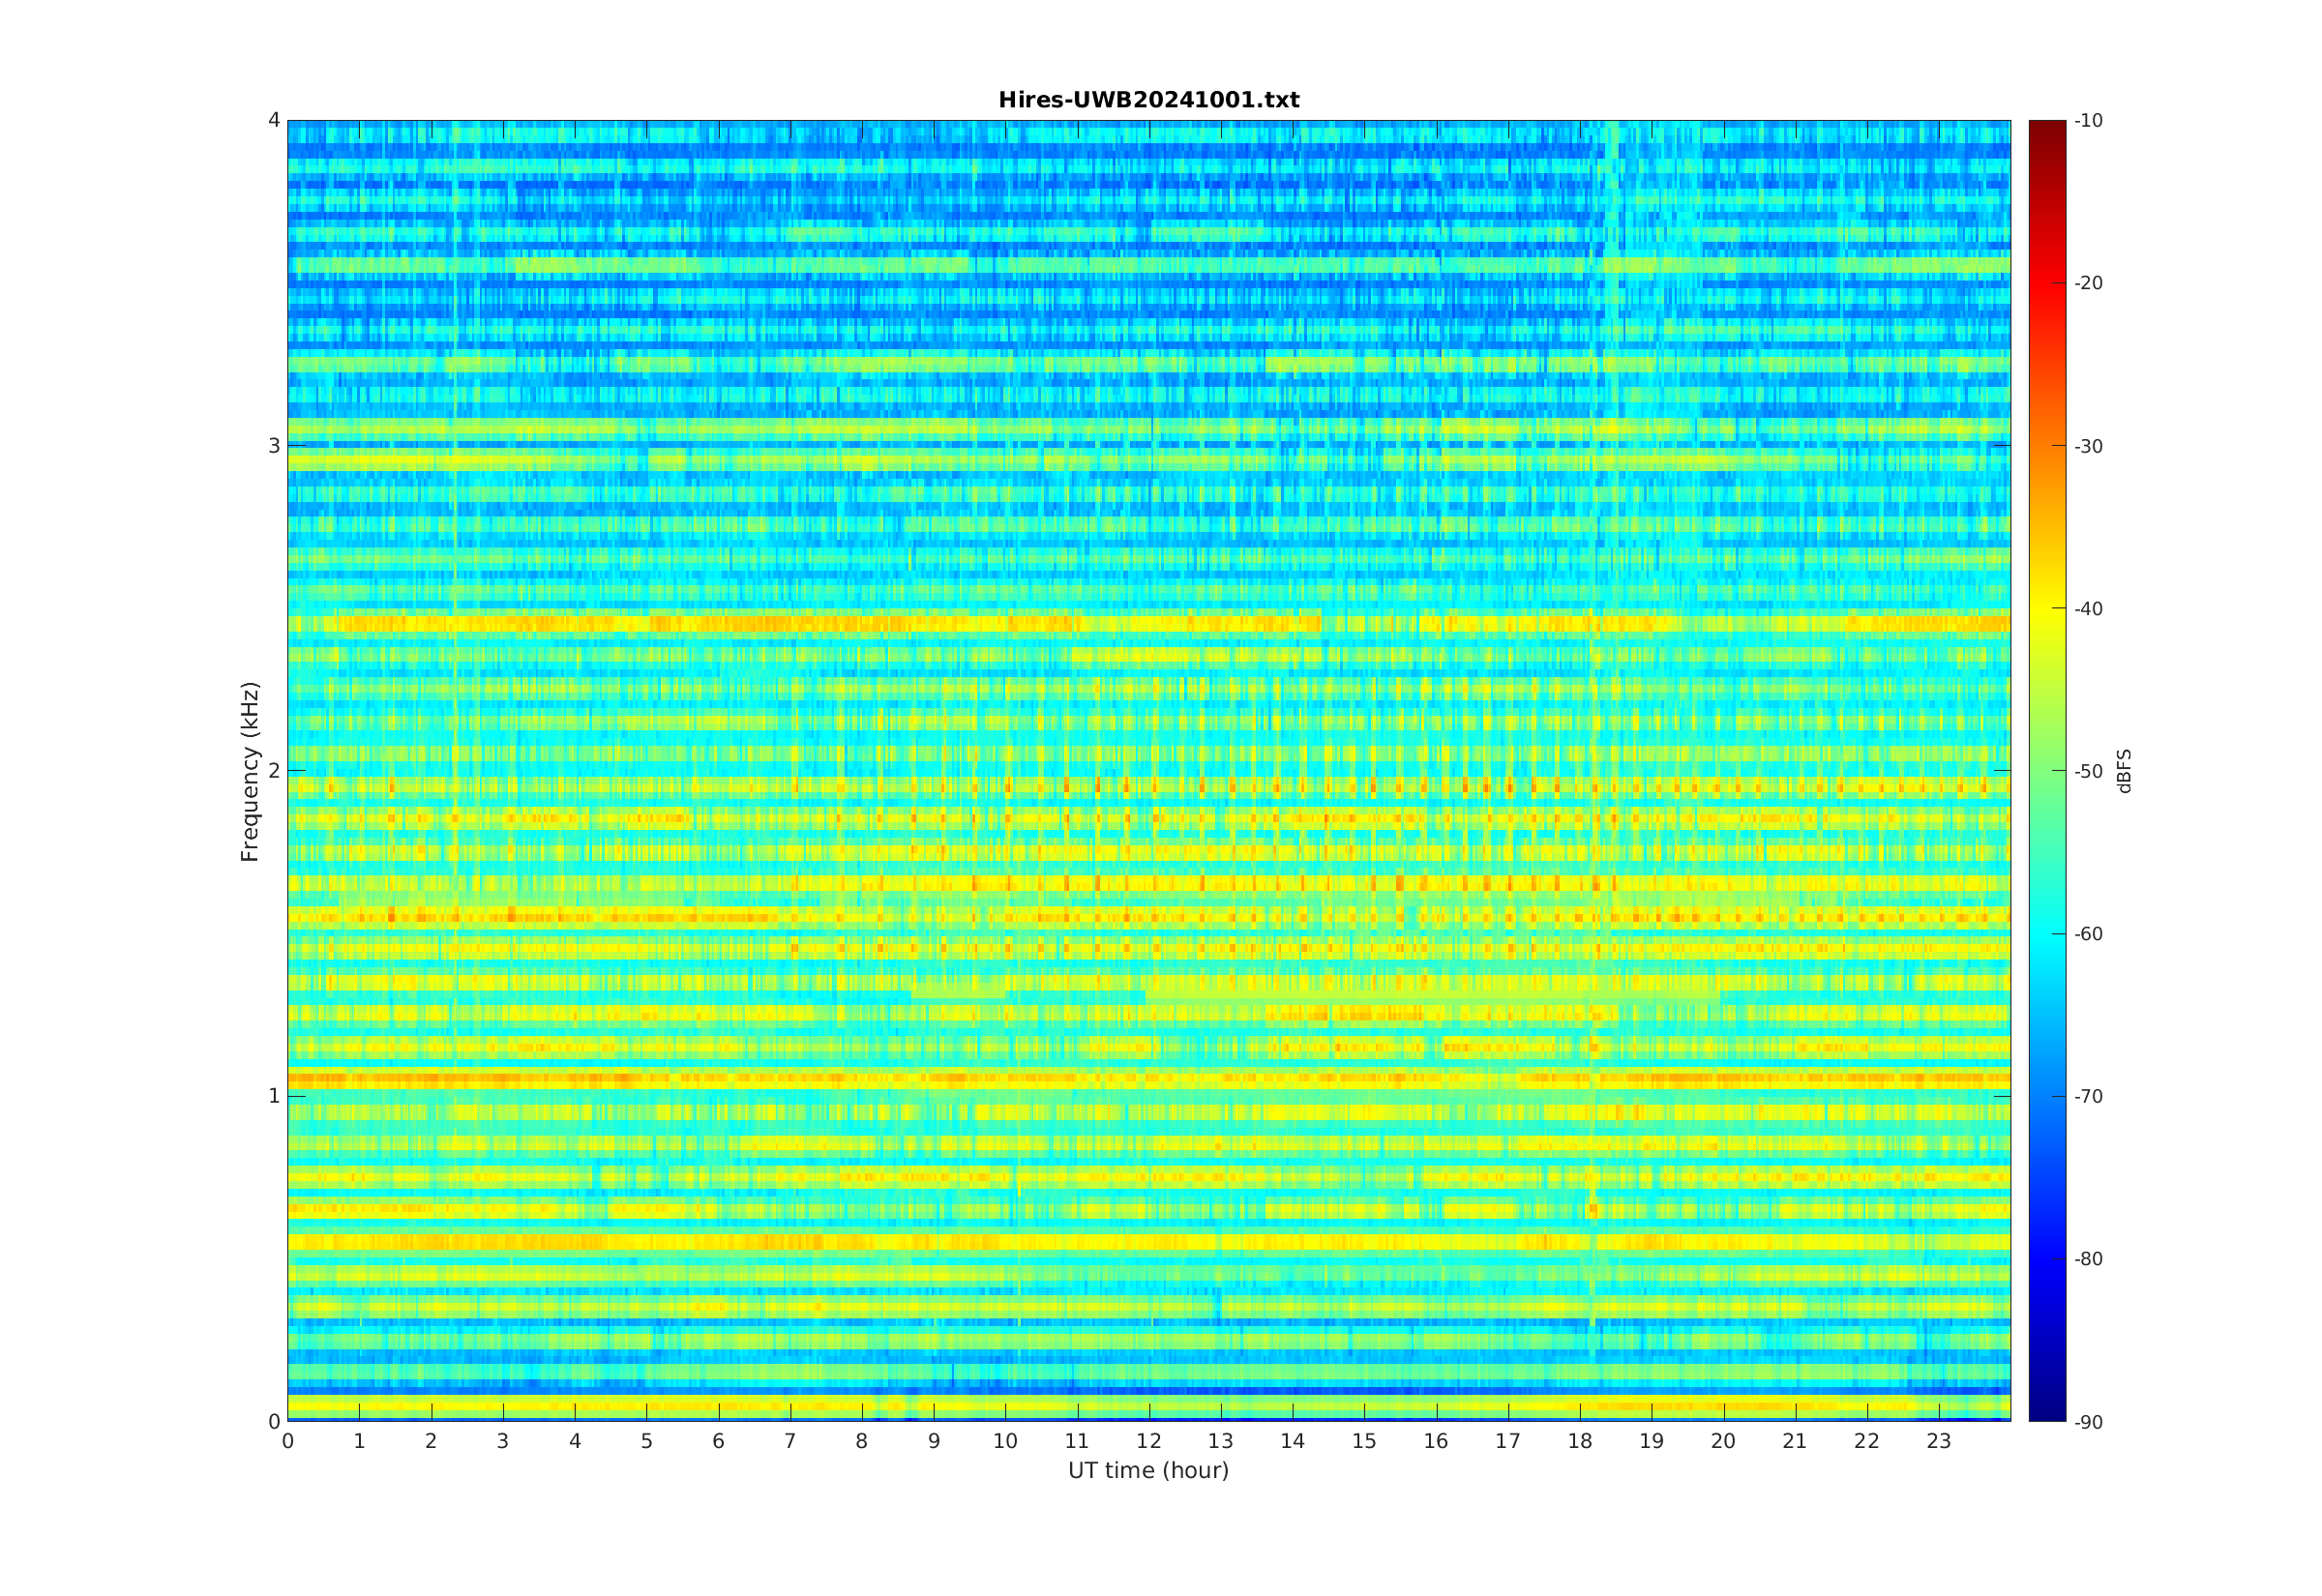2322x1596 pixels.
Task: Click the -40 colorbar tick label
Action: point(2088,608)
